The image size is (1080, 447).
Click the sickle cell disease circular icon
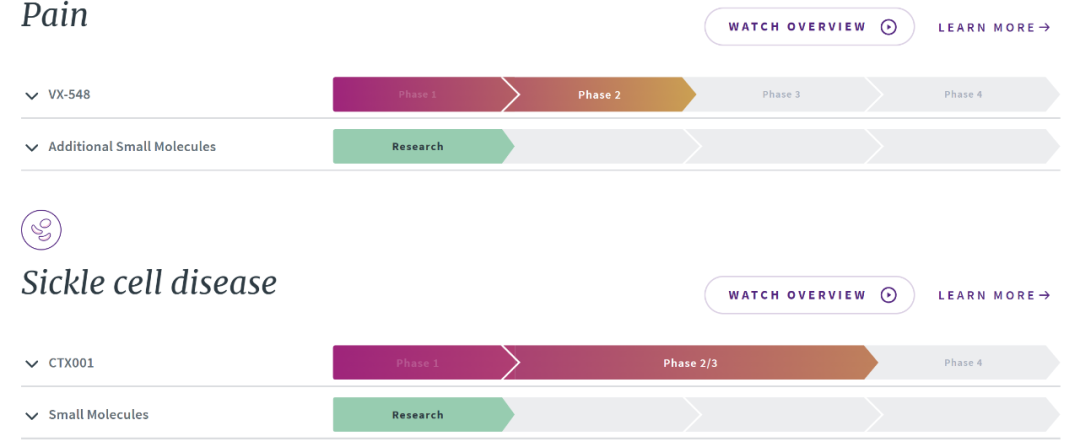(x=41, y=230)
